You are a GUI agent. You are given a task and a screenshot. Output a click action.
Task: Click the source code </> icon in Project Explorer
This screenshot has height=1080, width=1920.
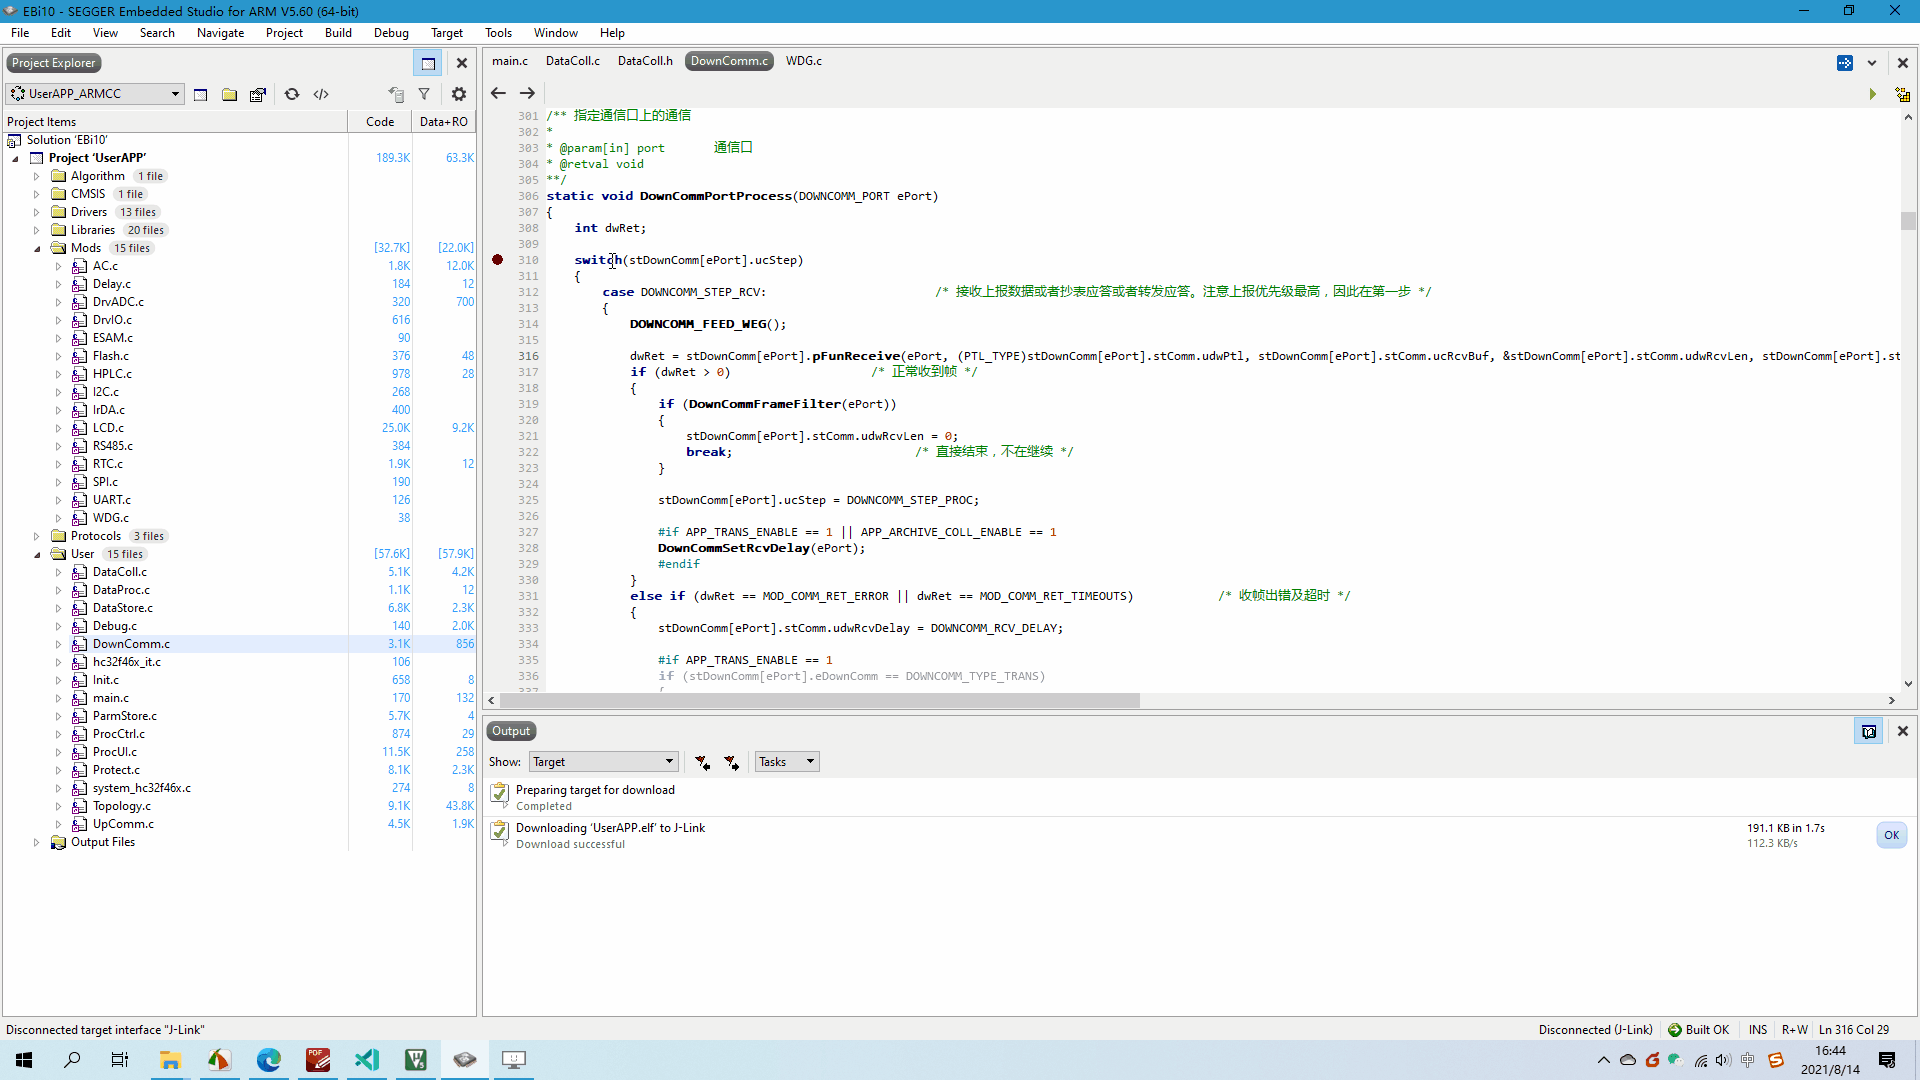click(321, 94)
